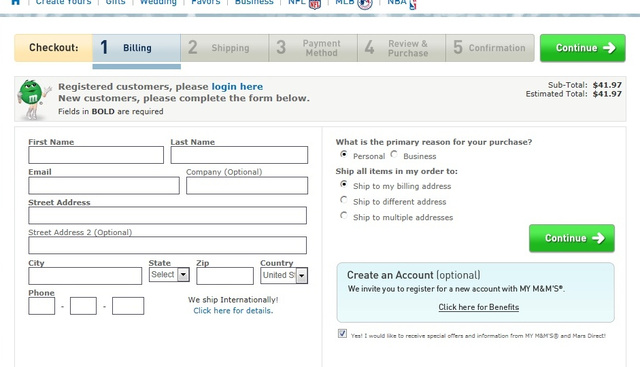Select Business purchase reason
Screen dimensions: 640x367
click(x=394, y=154)
